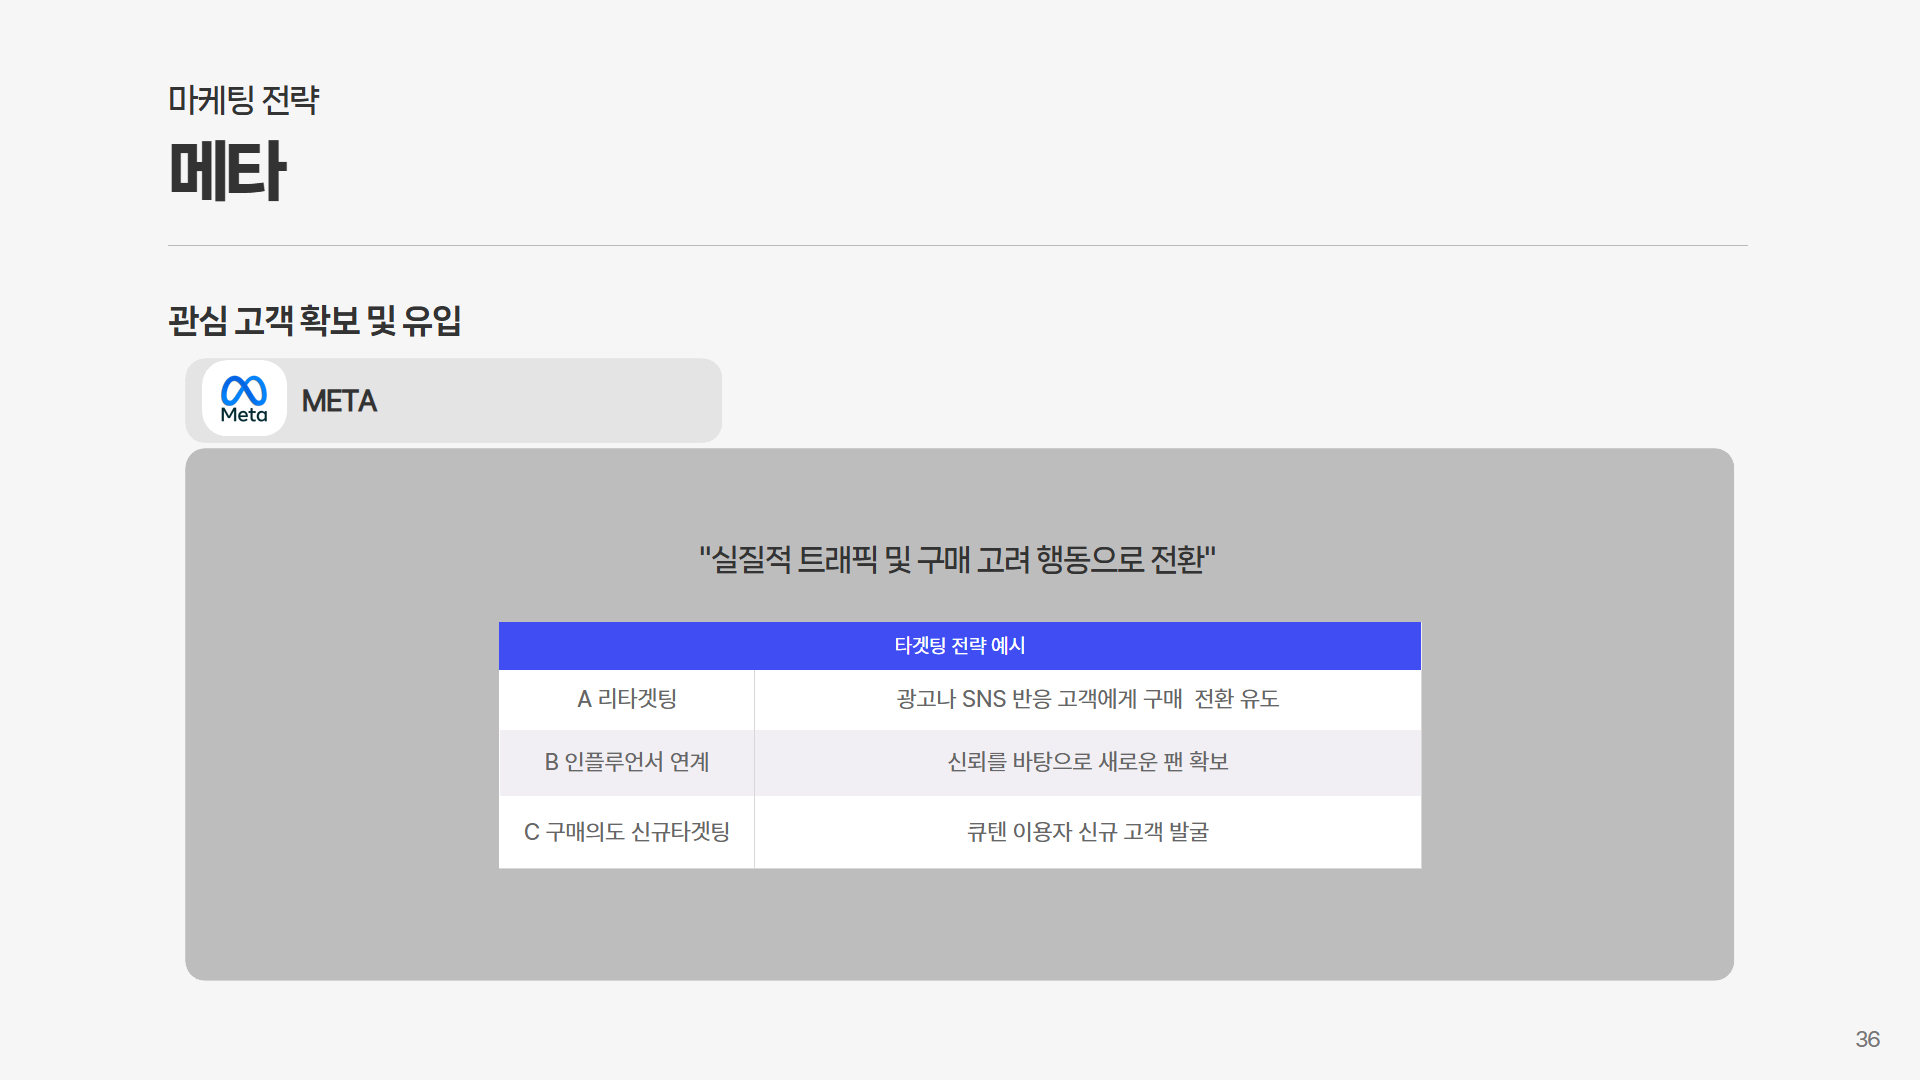This screenshot has height=1080, width=1920.
Task: Click the Meta infinity logo icon
Action: click(x=244, y=390)
